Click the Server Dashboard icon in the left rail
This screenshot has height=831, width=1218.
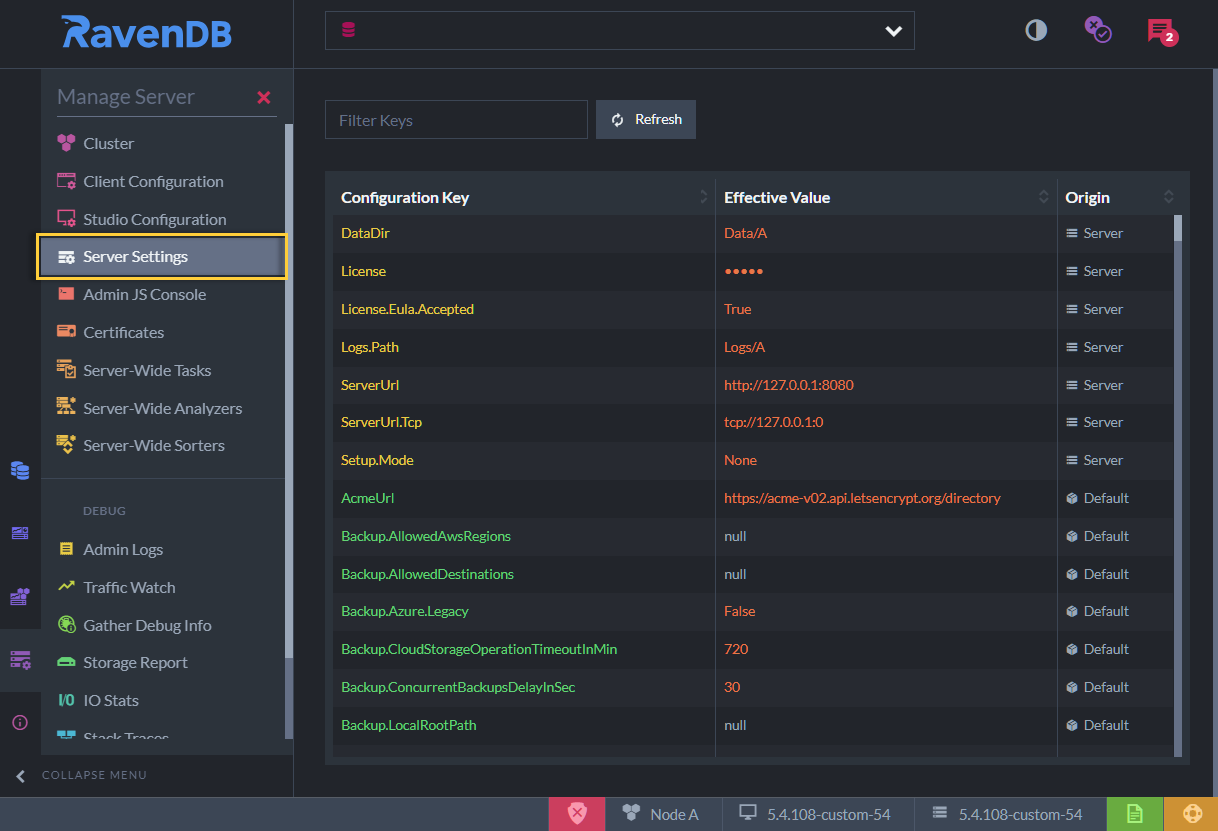[20, 533]
